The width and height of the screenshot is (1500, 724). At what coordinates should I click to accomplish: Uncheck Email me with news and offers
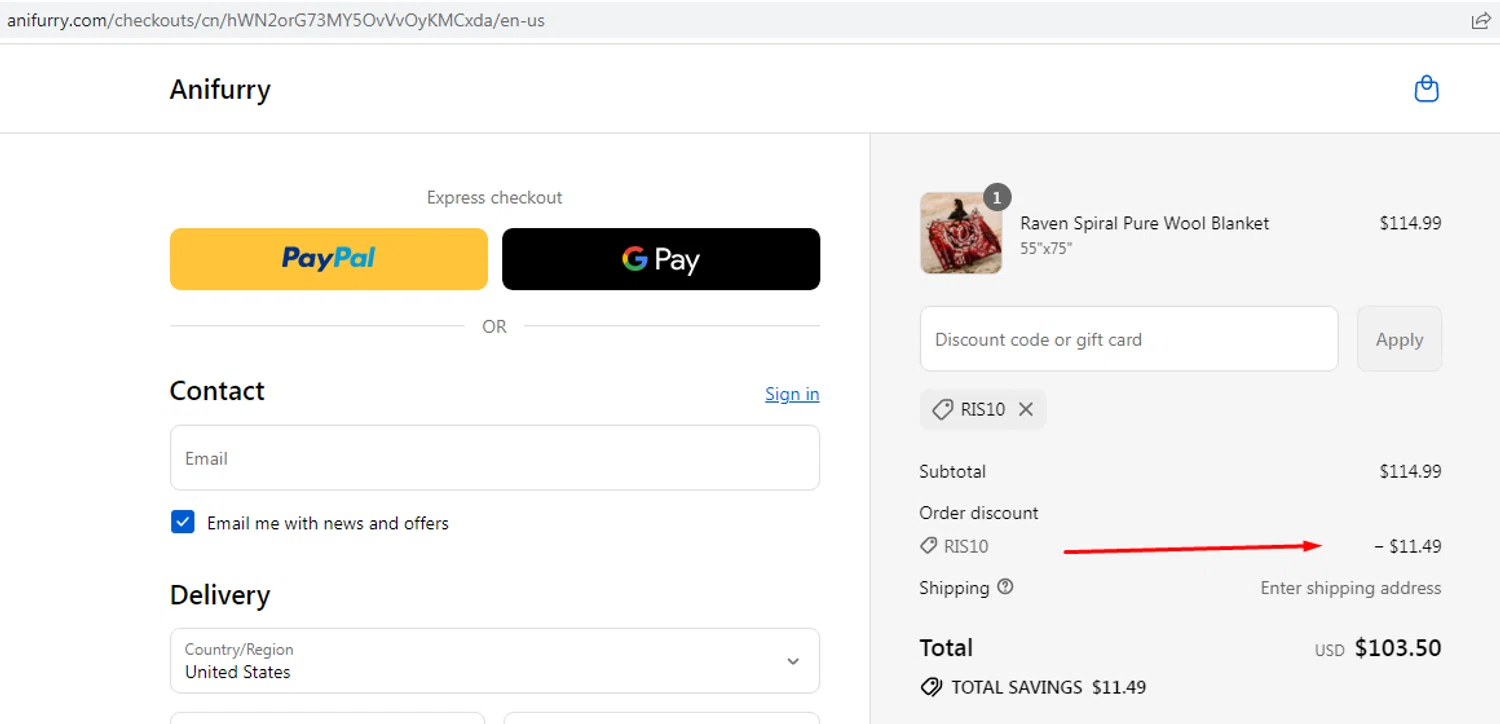pyautogui.click(x=183, y=522)
